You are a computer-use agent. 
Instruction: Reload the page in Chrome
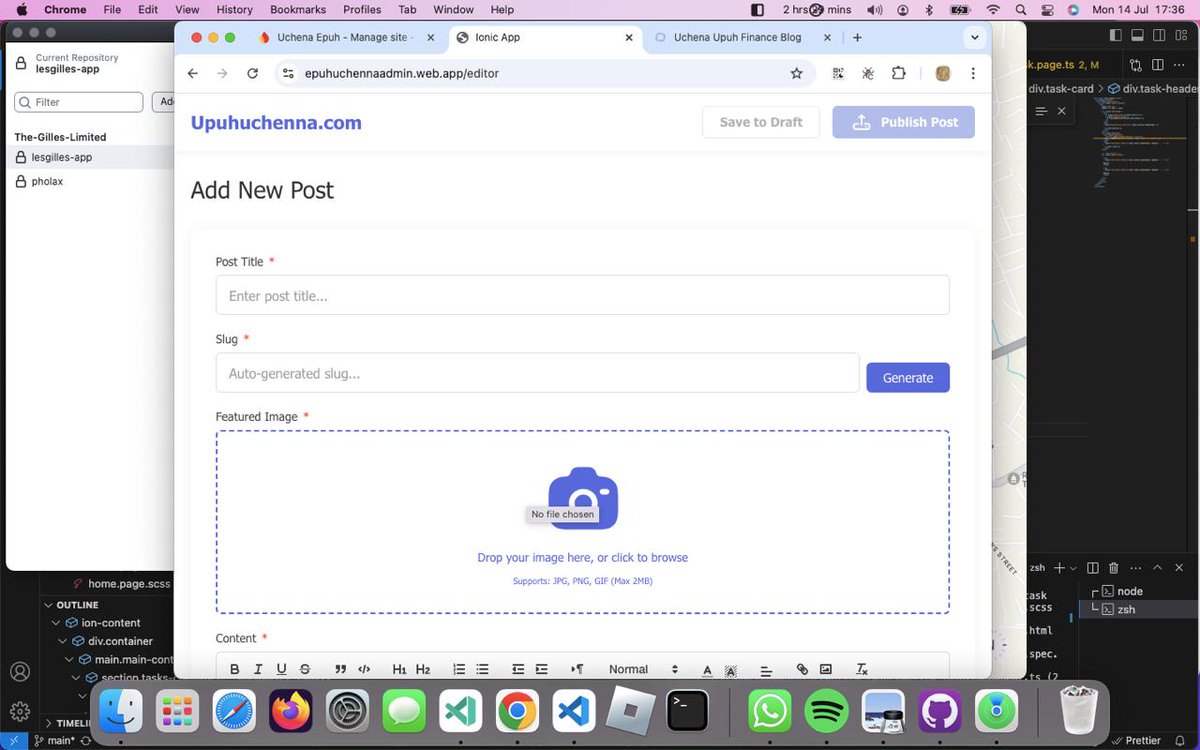coord(252,73)
